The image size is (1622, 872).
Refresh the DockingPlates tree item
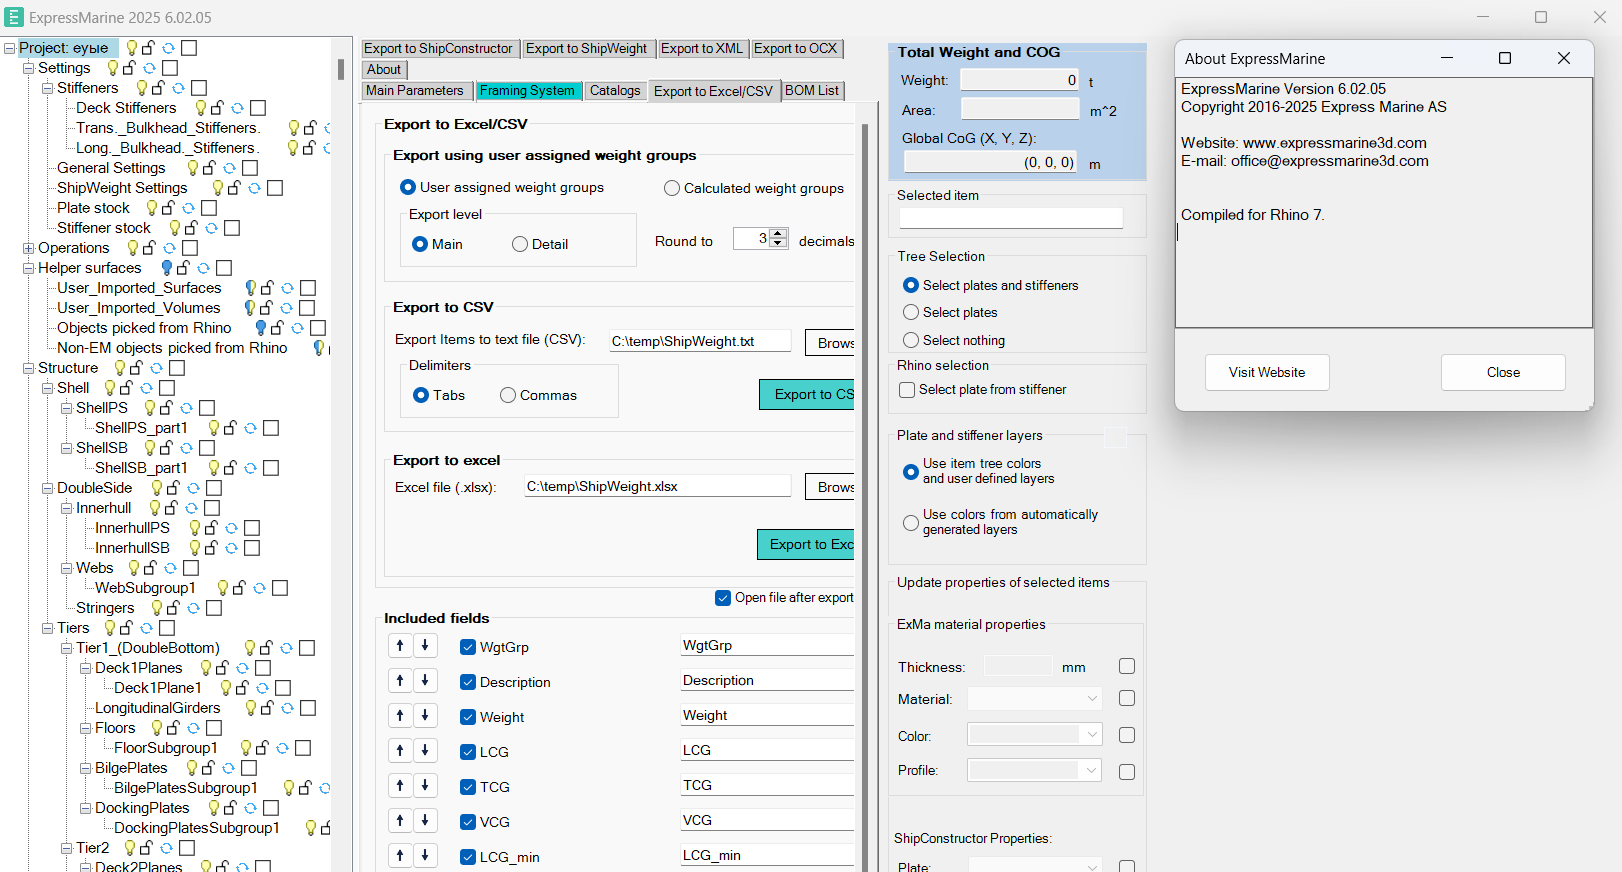pos(250,808)
